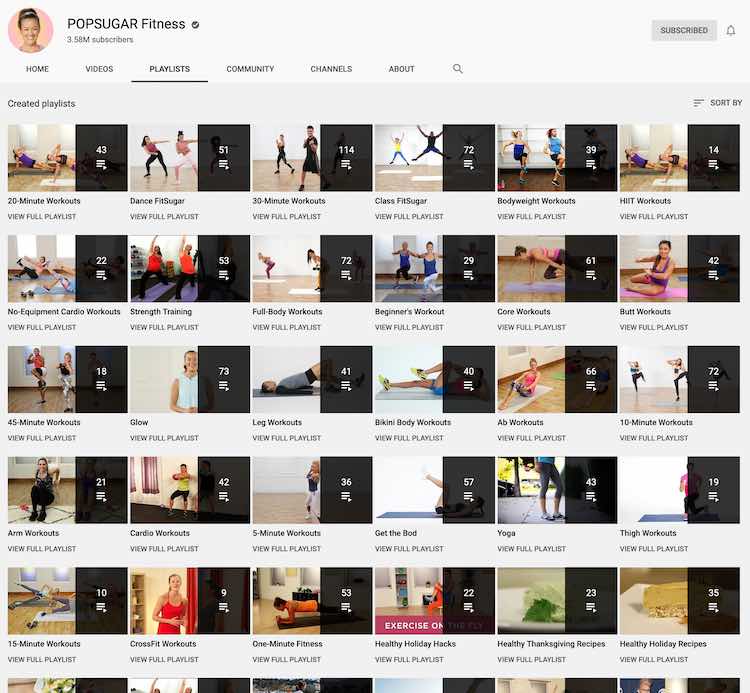
Task: Click playlist queue icon on Yoga thumbnail
Action: pyautogui.click(x=591, y=497)
